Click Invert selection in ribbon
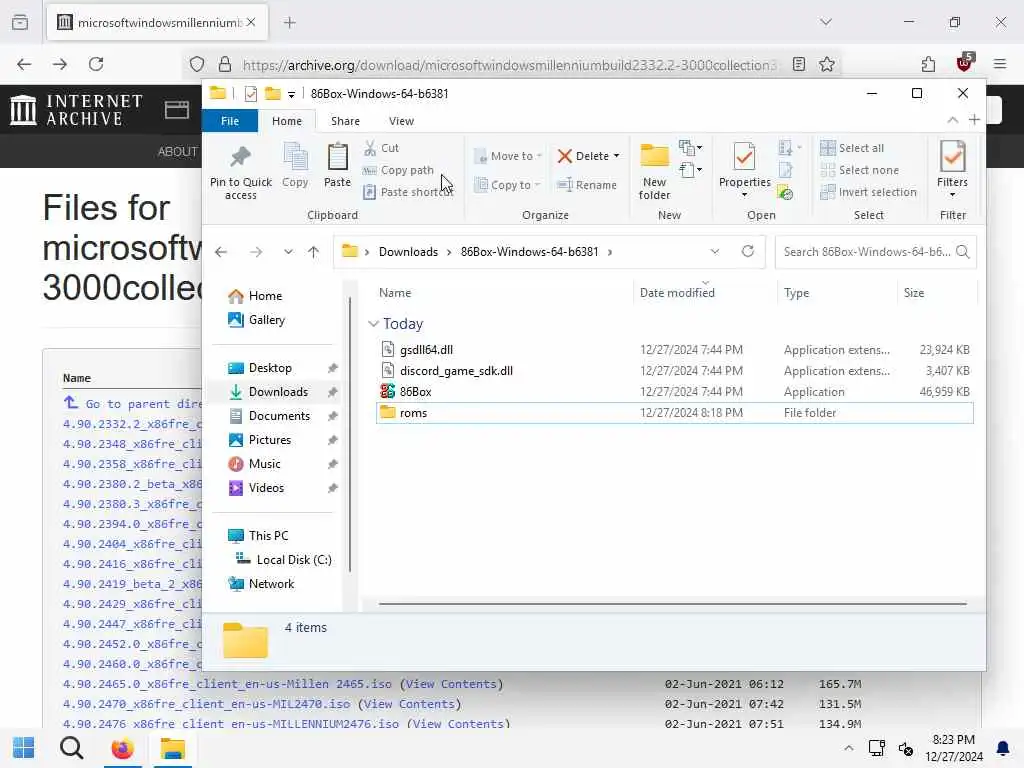The height and width of the screenshot is (768, 1024). click(x=869, y=192)
